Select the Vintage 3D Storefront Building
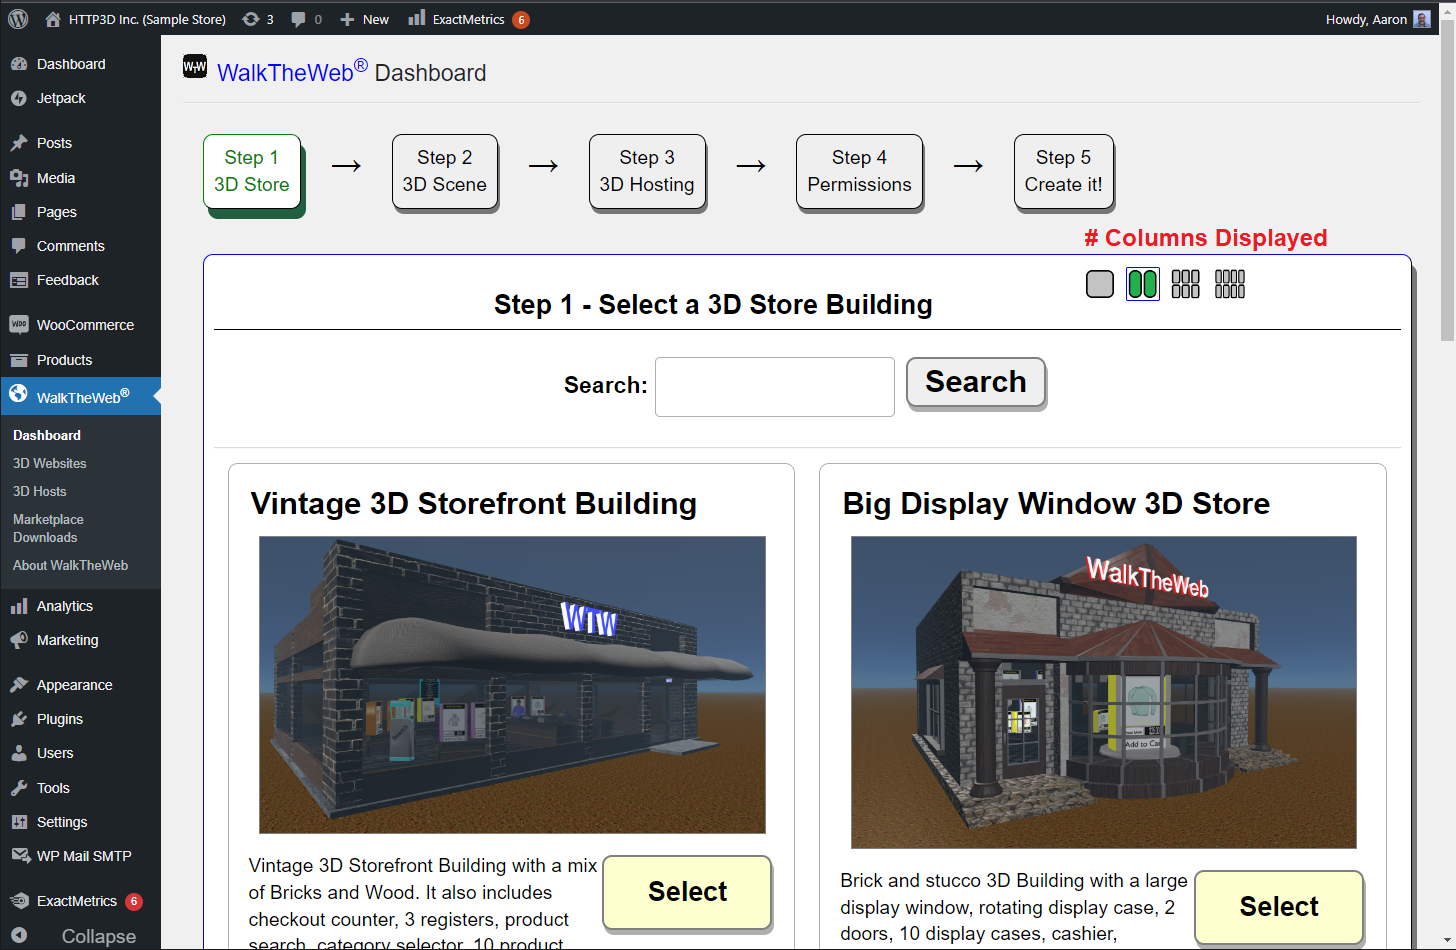 pos(687,892)
